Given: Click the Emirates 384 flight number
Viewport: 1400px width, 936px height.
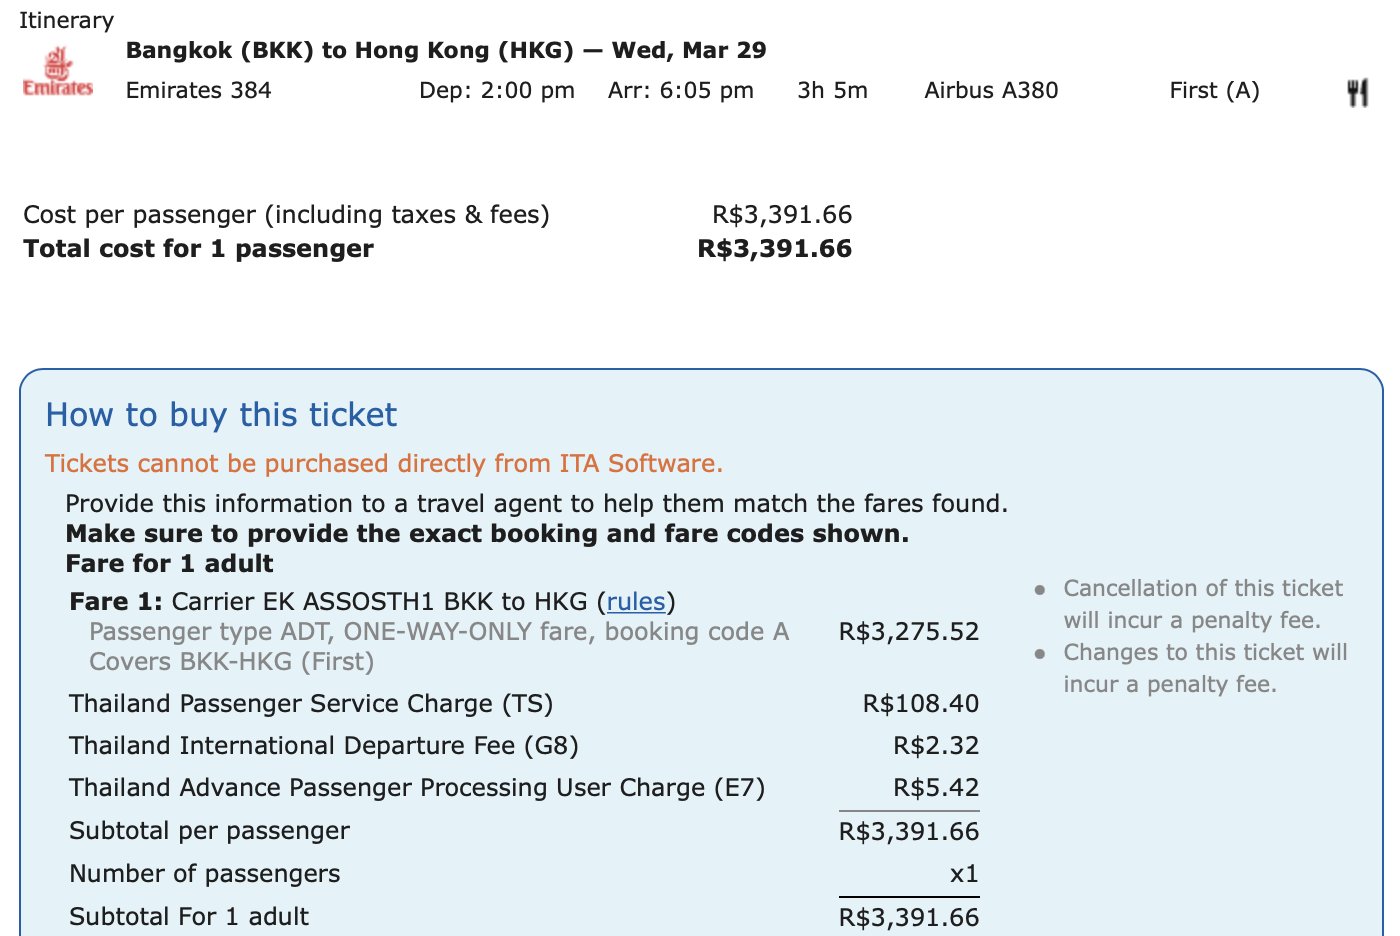Looking at the screenshot, I should point(199,90).
